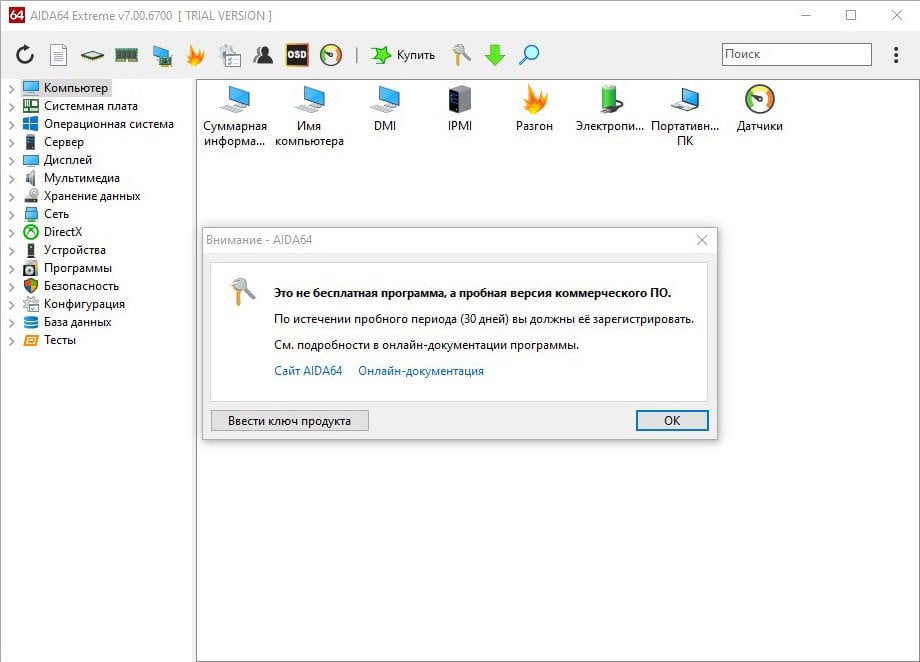
Task: Select Дисплей in the tree
Action: tap(58, 160)
